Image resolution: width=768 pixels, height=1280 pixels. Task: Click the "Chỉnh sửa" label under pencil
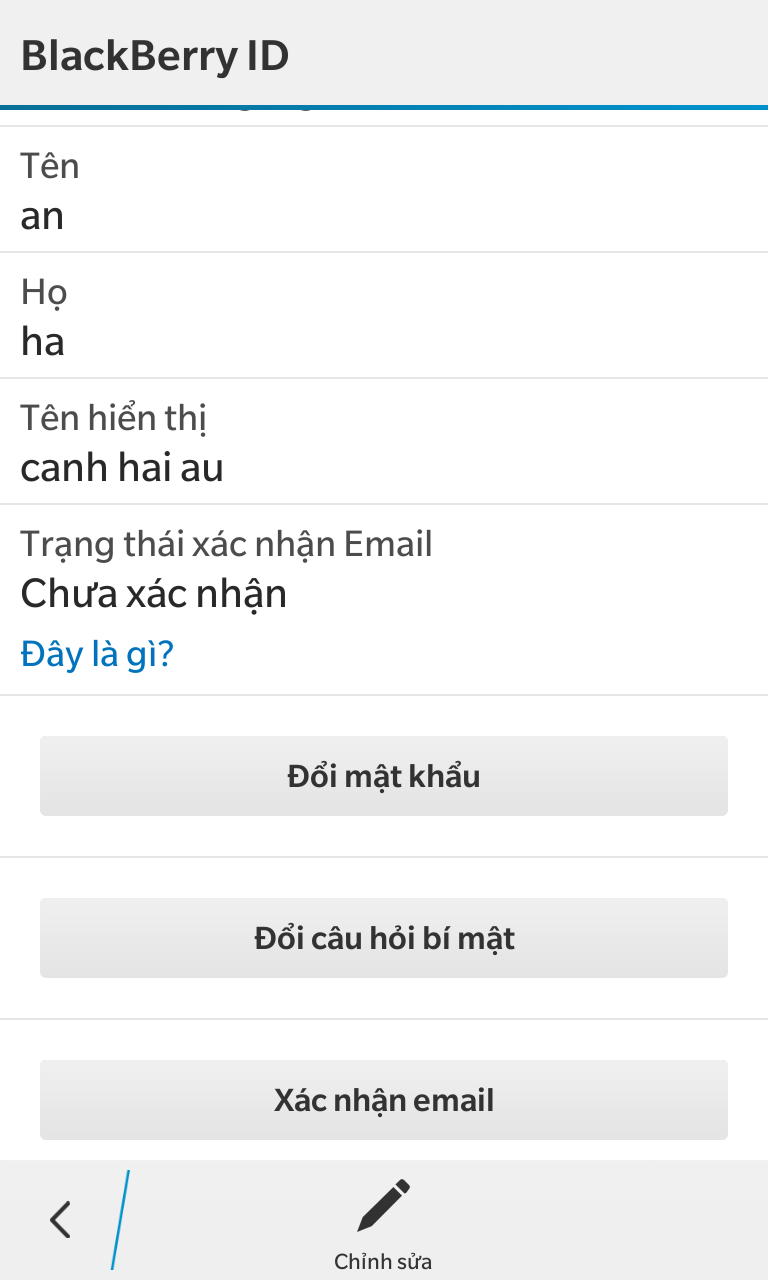click(x=384, y=1262)
